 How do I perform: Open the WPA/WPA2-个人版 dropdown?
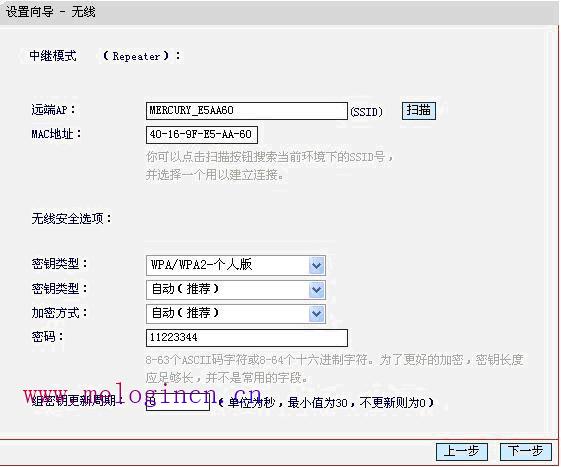tap(236, 265)
